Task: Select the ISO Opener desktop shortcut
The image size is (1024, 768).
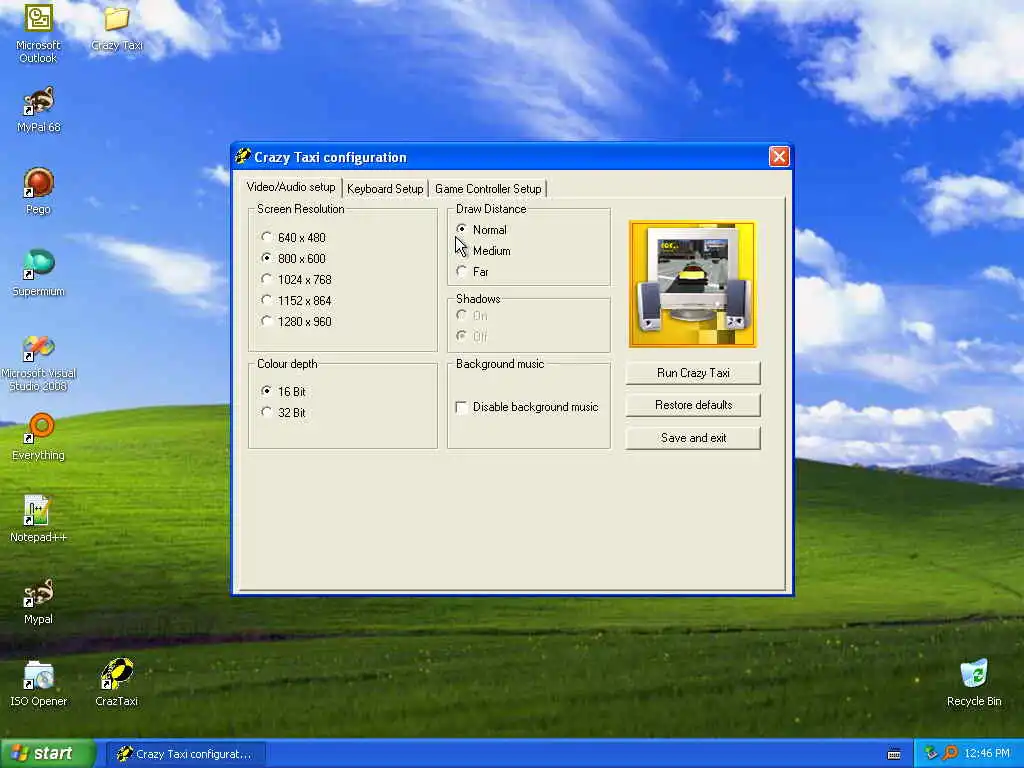Action: click(x=38, y=684)
